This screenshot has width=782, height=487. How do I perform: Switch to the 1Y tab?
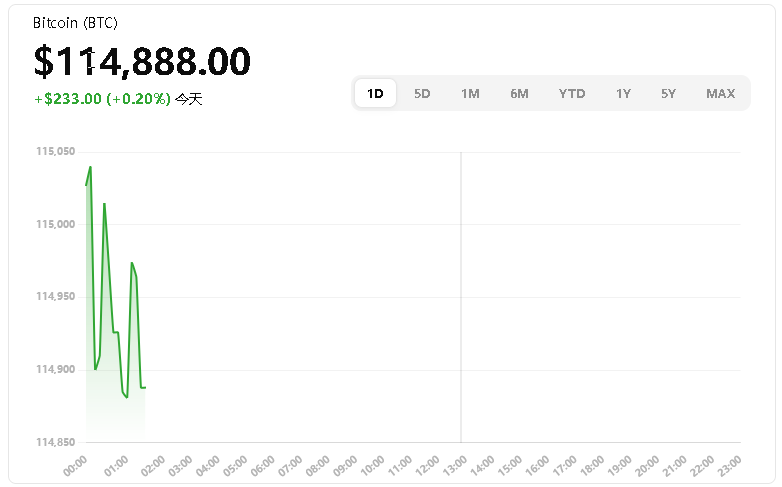pos(623,94)
